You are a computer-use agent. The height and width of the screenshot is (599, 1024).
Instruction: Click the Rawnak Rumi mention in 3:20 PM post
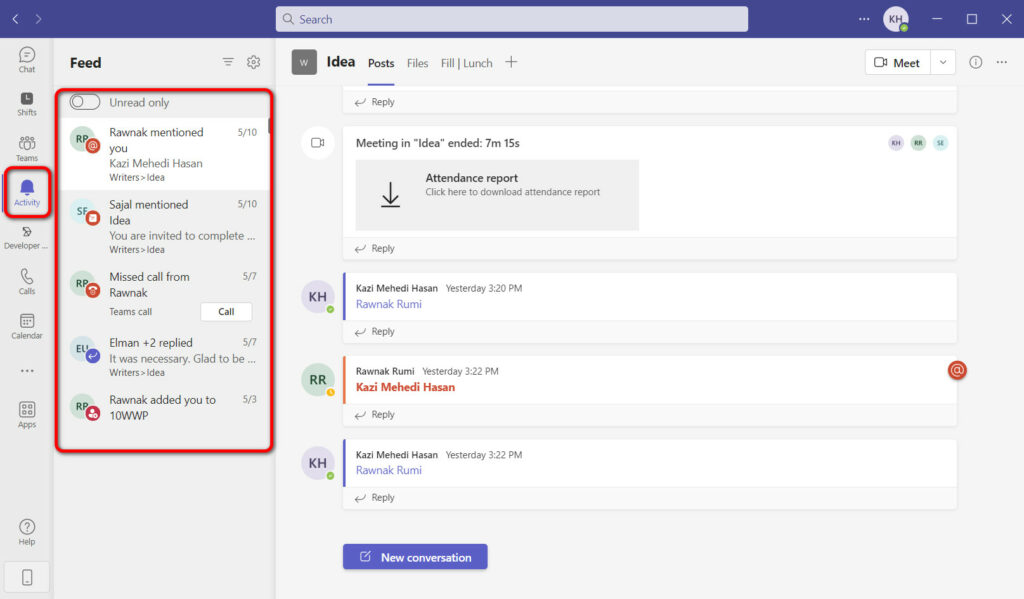point(389,304)
